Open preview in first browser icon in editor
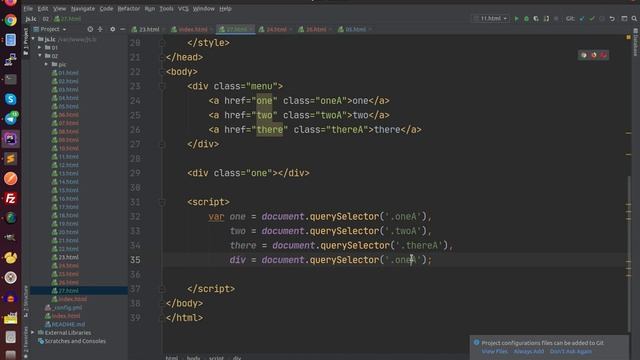The width and height of the screenshot is (640, 360). 584,55
